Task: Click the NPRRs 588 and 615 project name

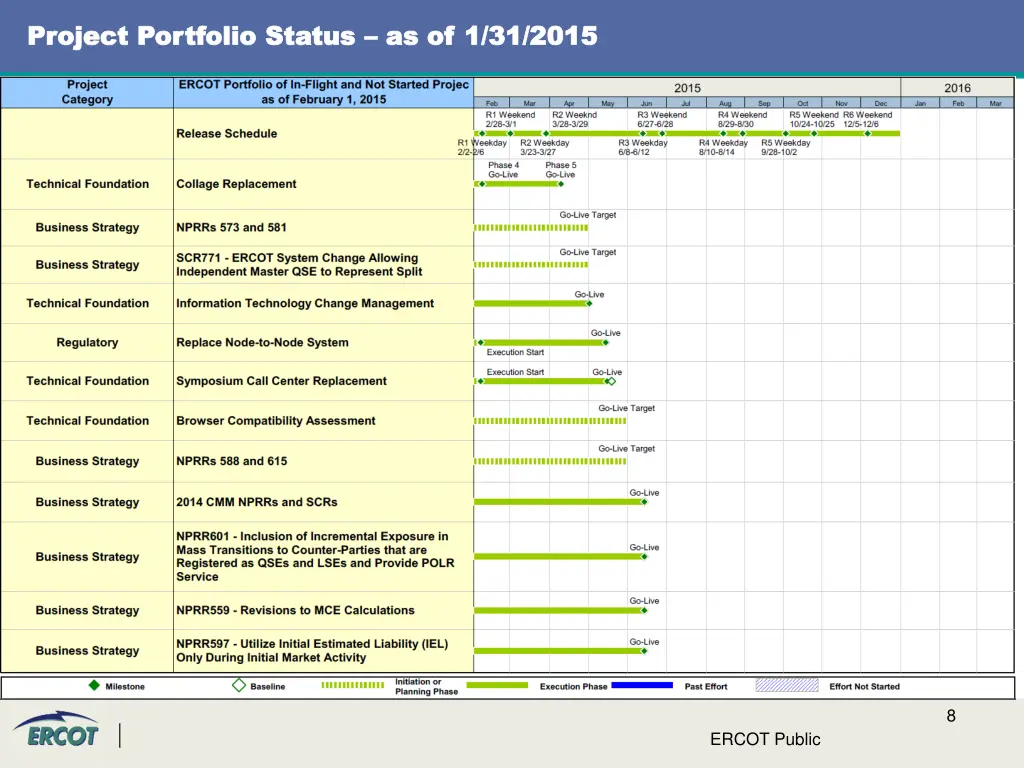Action: pyautogui.click(x=231, y=461)
